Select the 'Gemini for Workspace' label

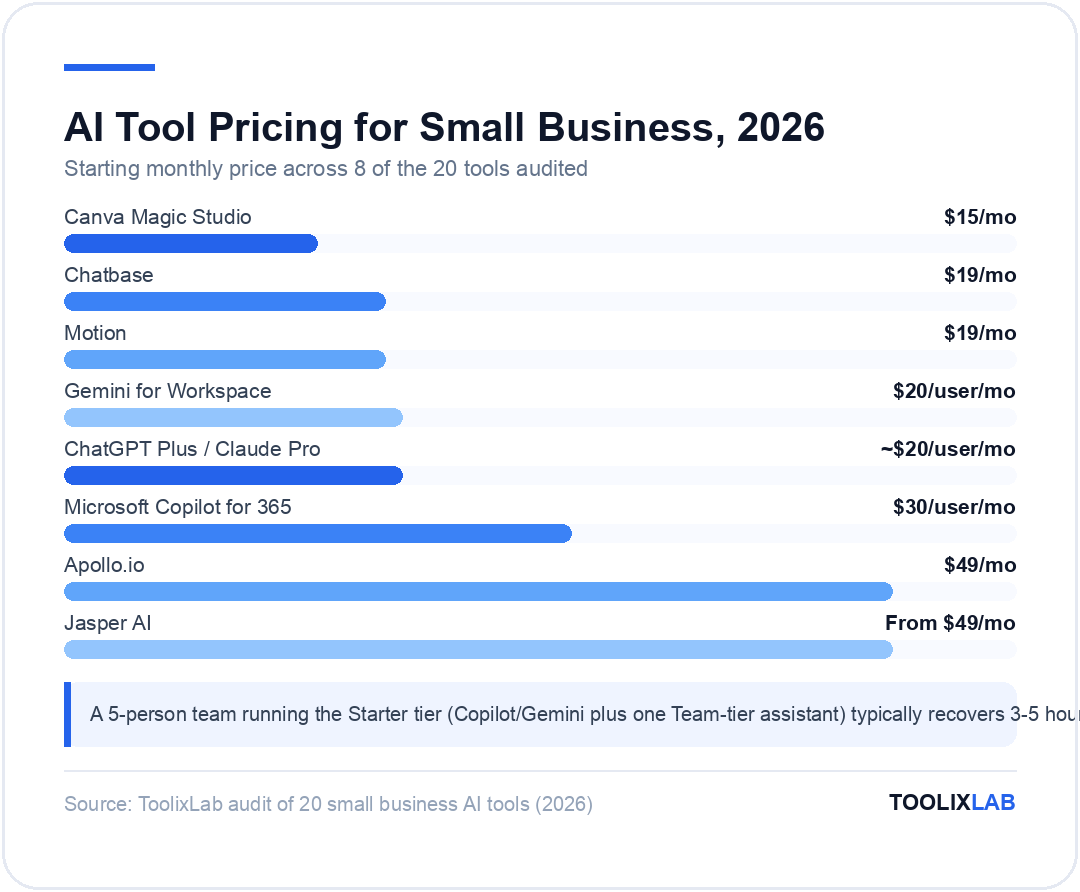click(x=167, y=391)
